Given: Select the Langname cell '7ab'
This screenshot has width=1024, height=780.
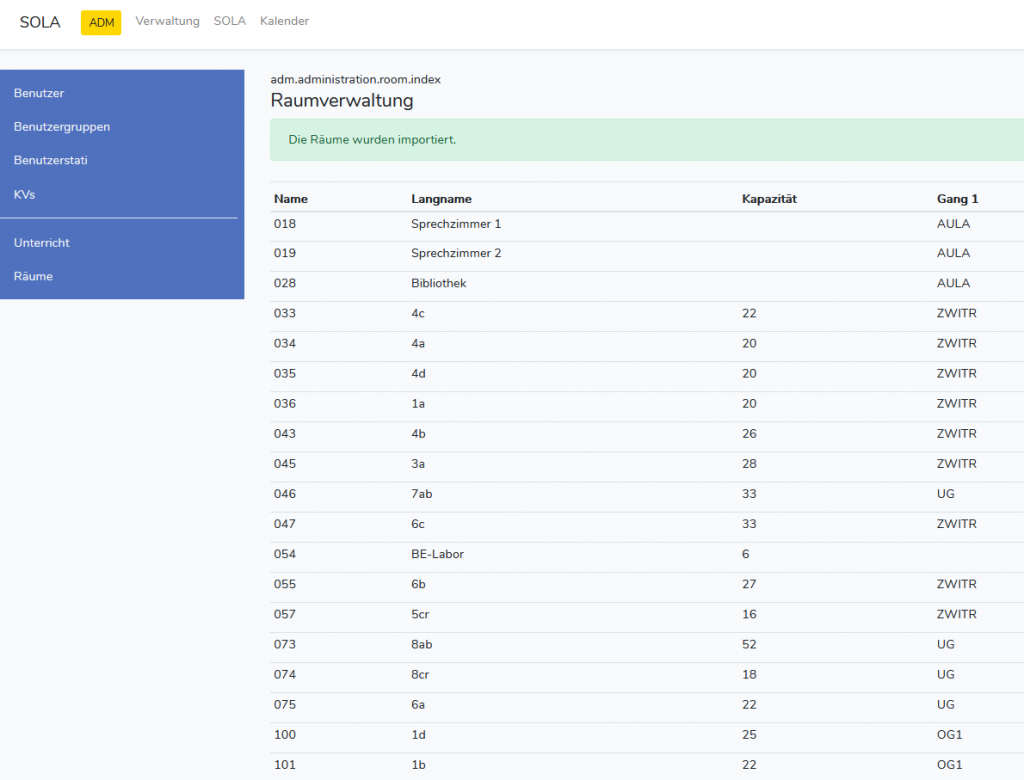Looking at the screenshot, I should pos(422,493).
